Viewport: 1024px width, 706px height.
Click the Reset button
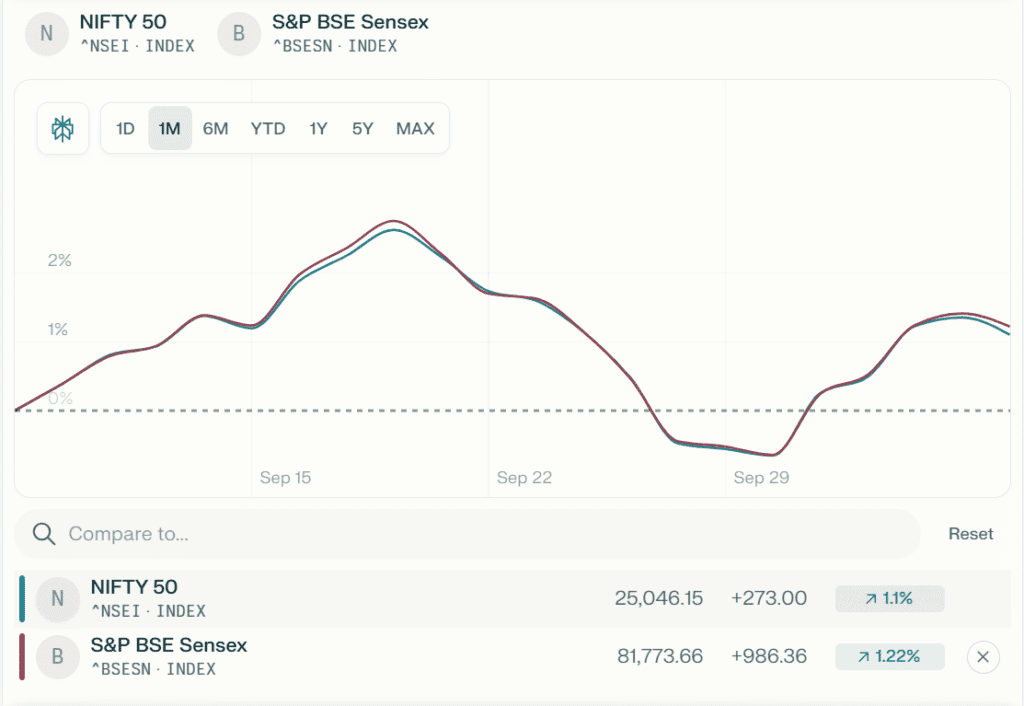(x=970, y=534)
